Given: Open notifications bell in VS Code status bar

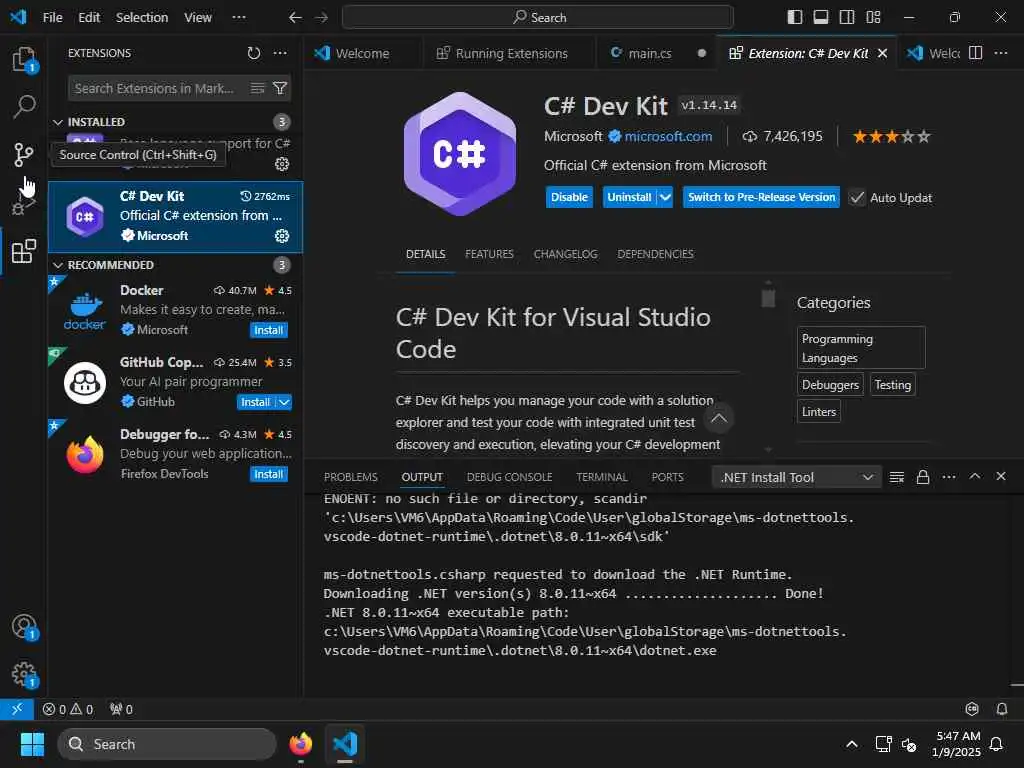Looking at the screenshot, I should click(x=1002, y=709).
